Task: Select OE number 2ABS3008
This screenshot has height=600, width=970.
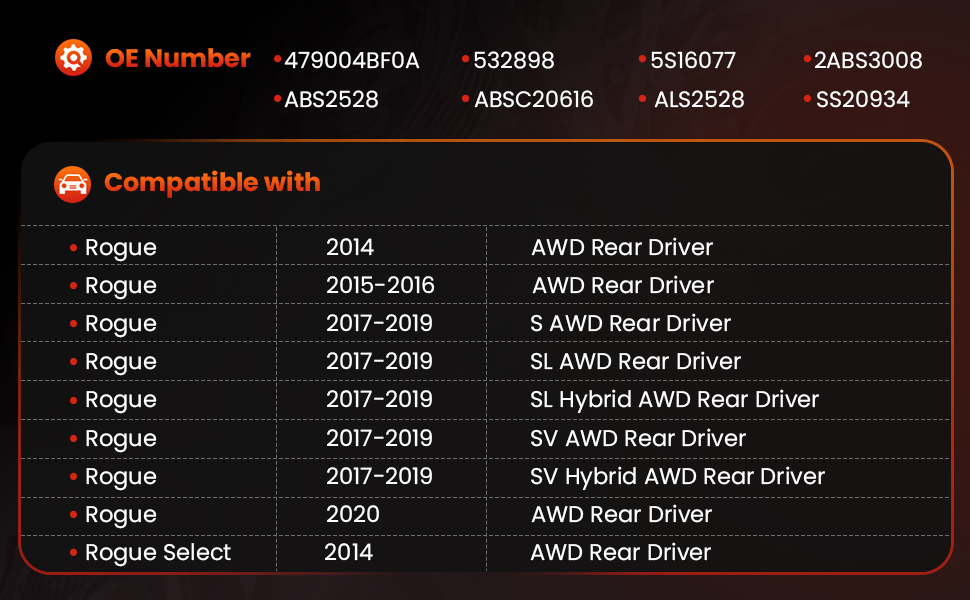Action: coord(868,61)
